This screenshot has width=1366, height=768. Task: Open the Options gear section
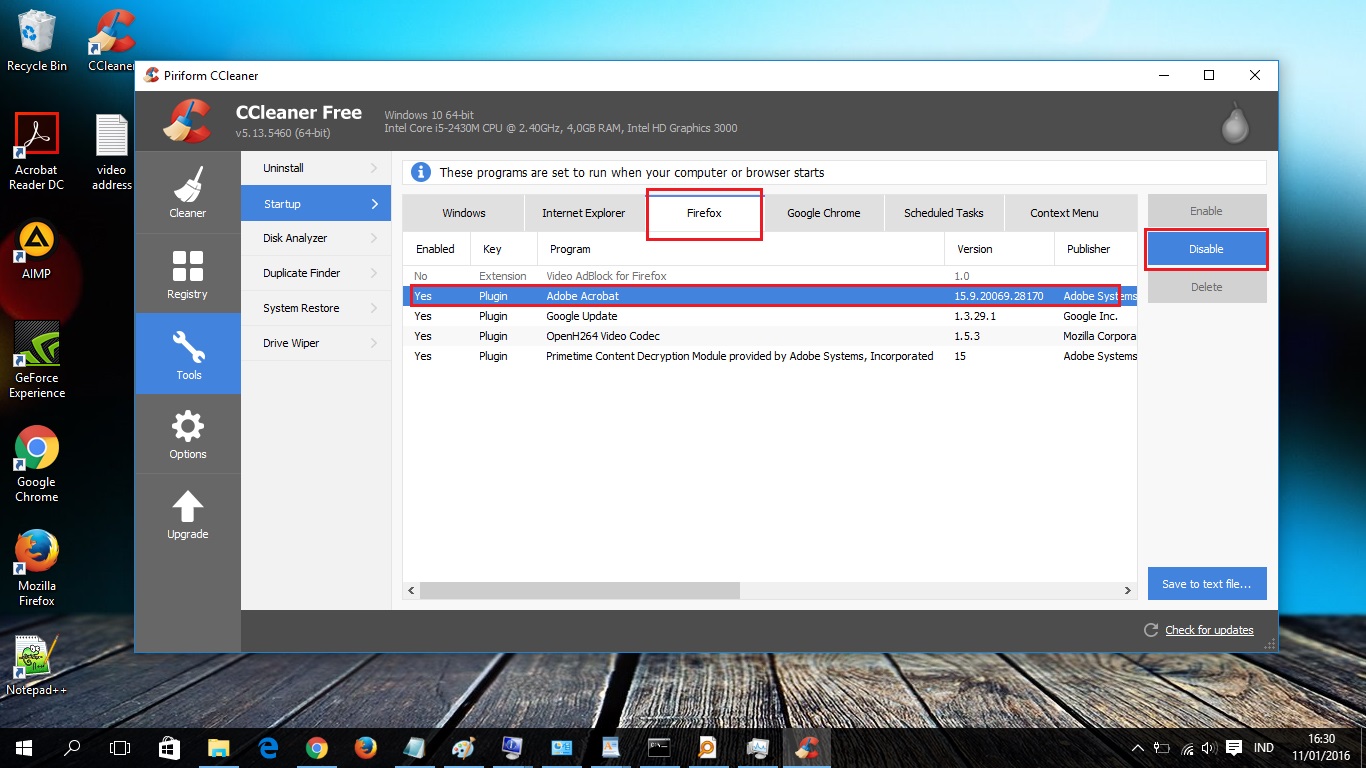pyautogui.click(x=187, y=433)
